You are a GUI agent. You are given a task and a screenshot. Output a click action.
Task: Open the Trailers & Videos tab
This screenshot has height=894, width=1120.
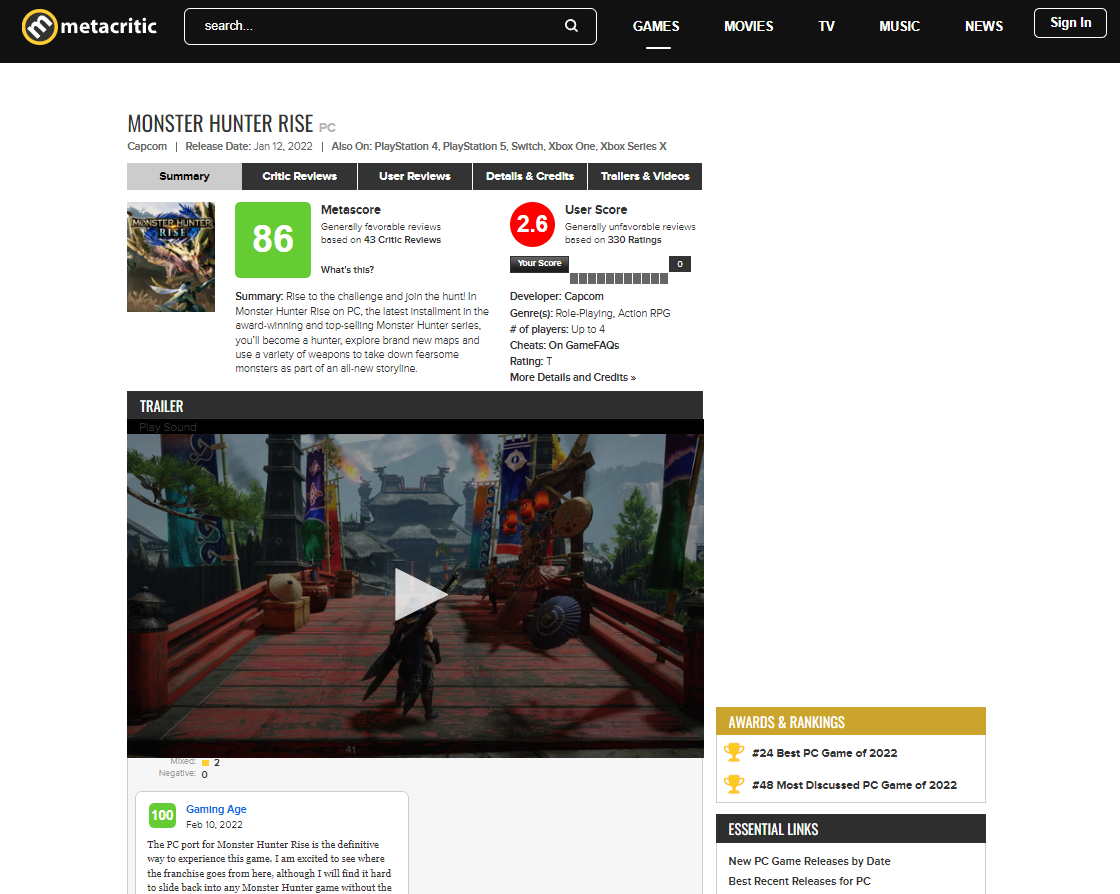click(645, 176)
